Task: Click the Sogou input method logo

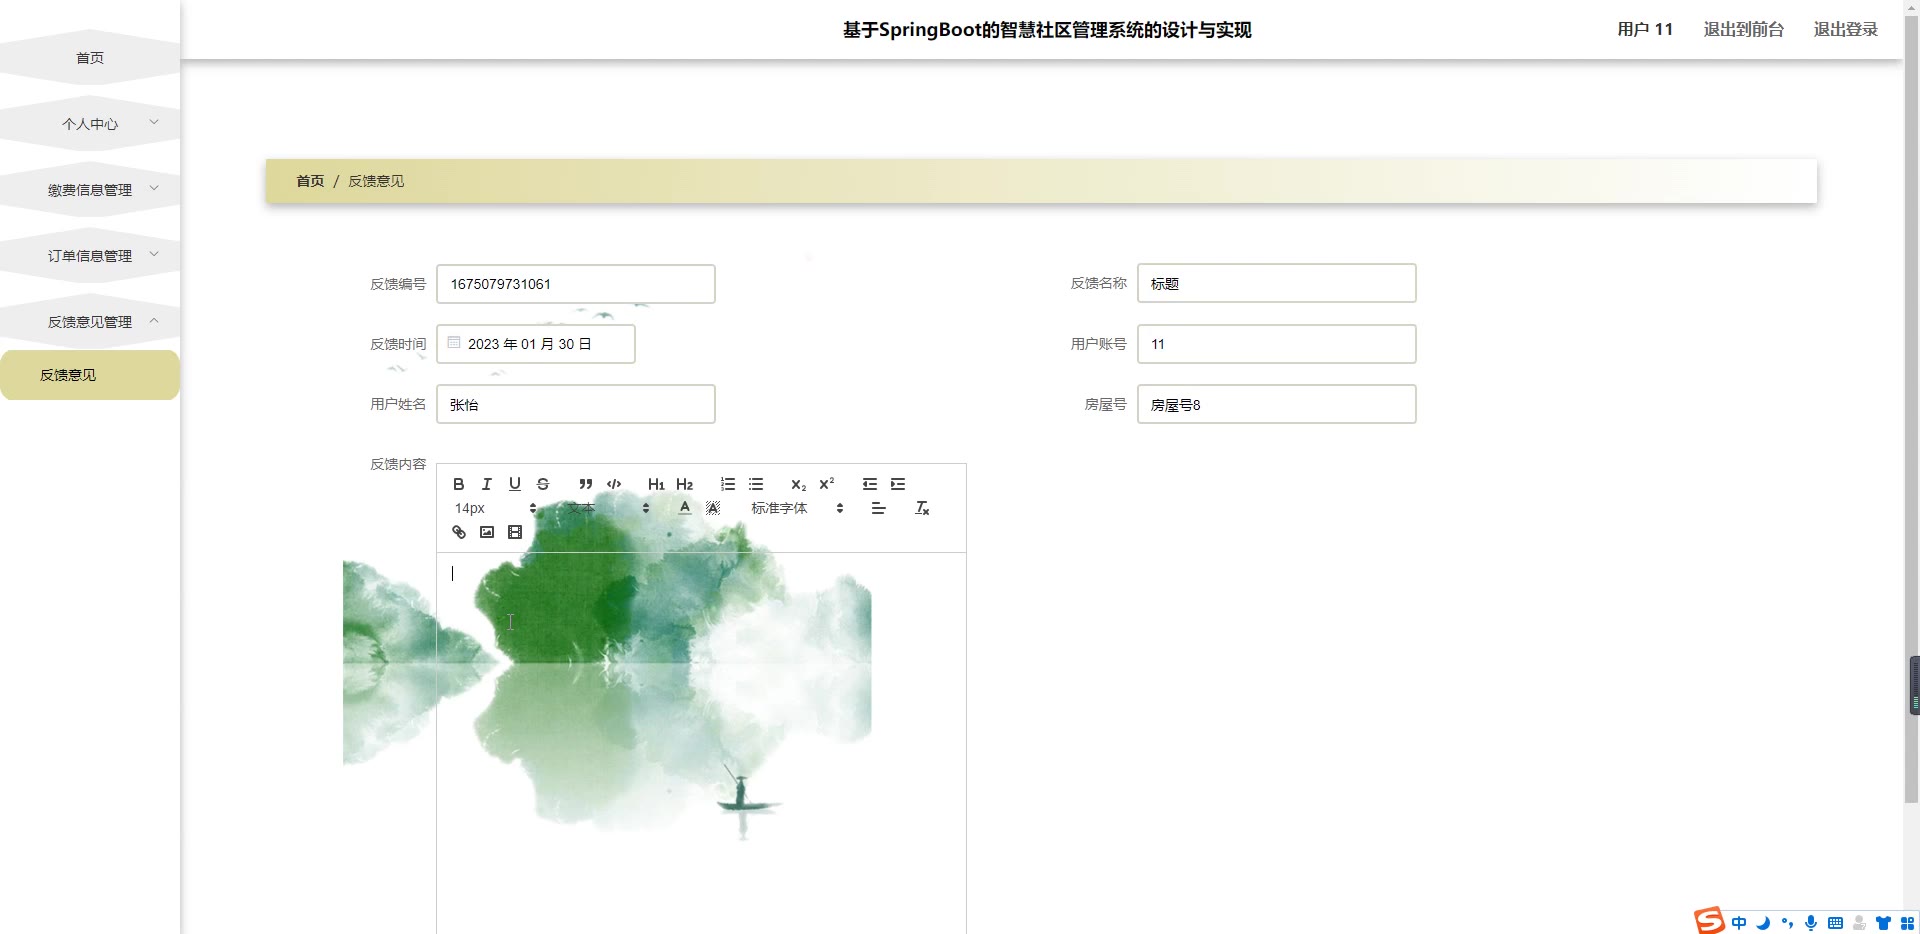Action: click(1709, 920)
